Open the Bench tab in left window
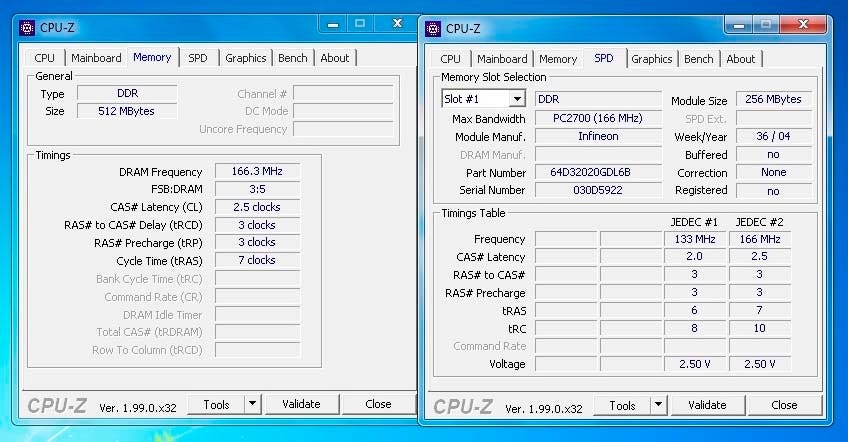Image resolution: width=848 pixels, height=442 pixels. tap(293, 58)
